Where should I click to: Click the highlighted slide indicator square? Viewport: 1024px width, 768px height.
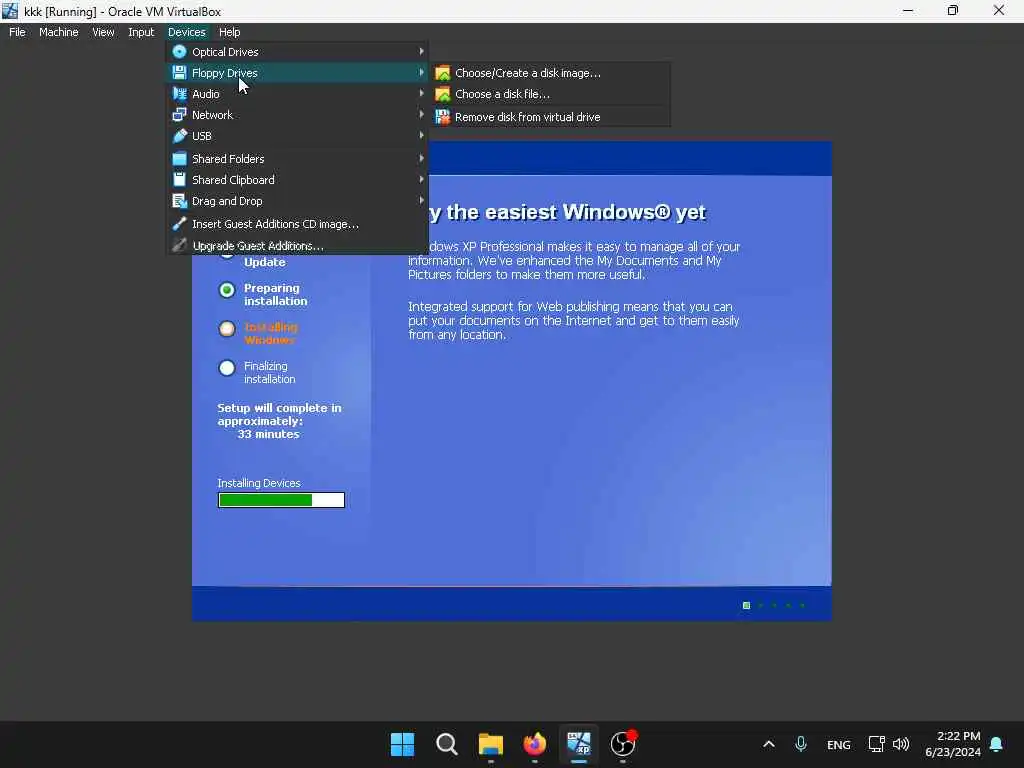[746, 605]
